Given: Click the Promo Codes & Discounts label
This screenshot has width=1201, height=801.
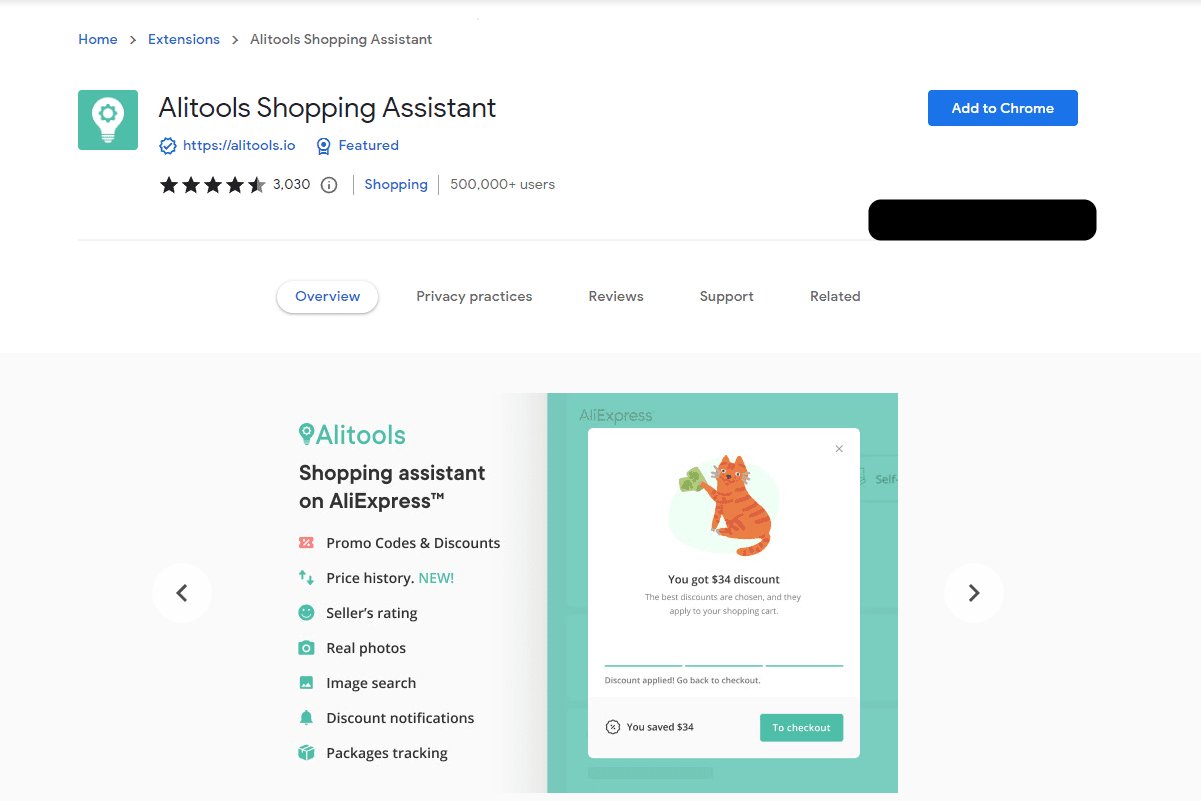Looking at the screenshot, I should [x=413, y=543].
